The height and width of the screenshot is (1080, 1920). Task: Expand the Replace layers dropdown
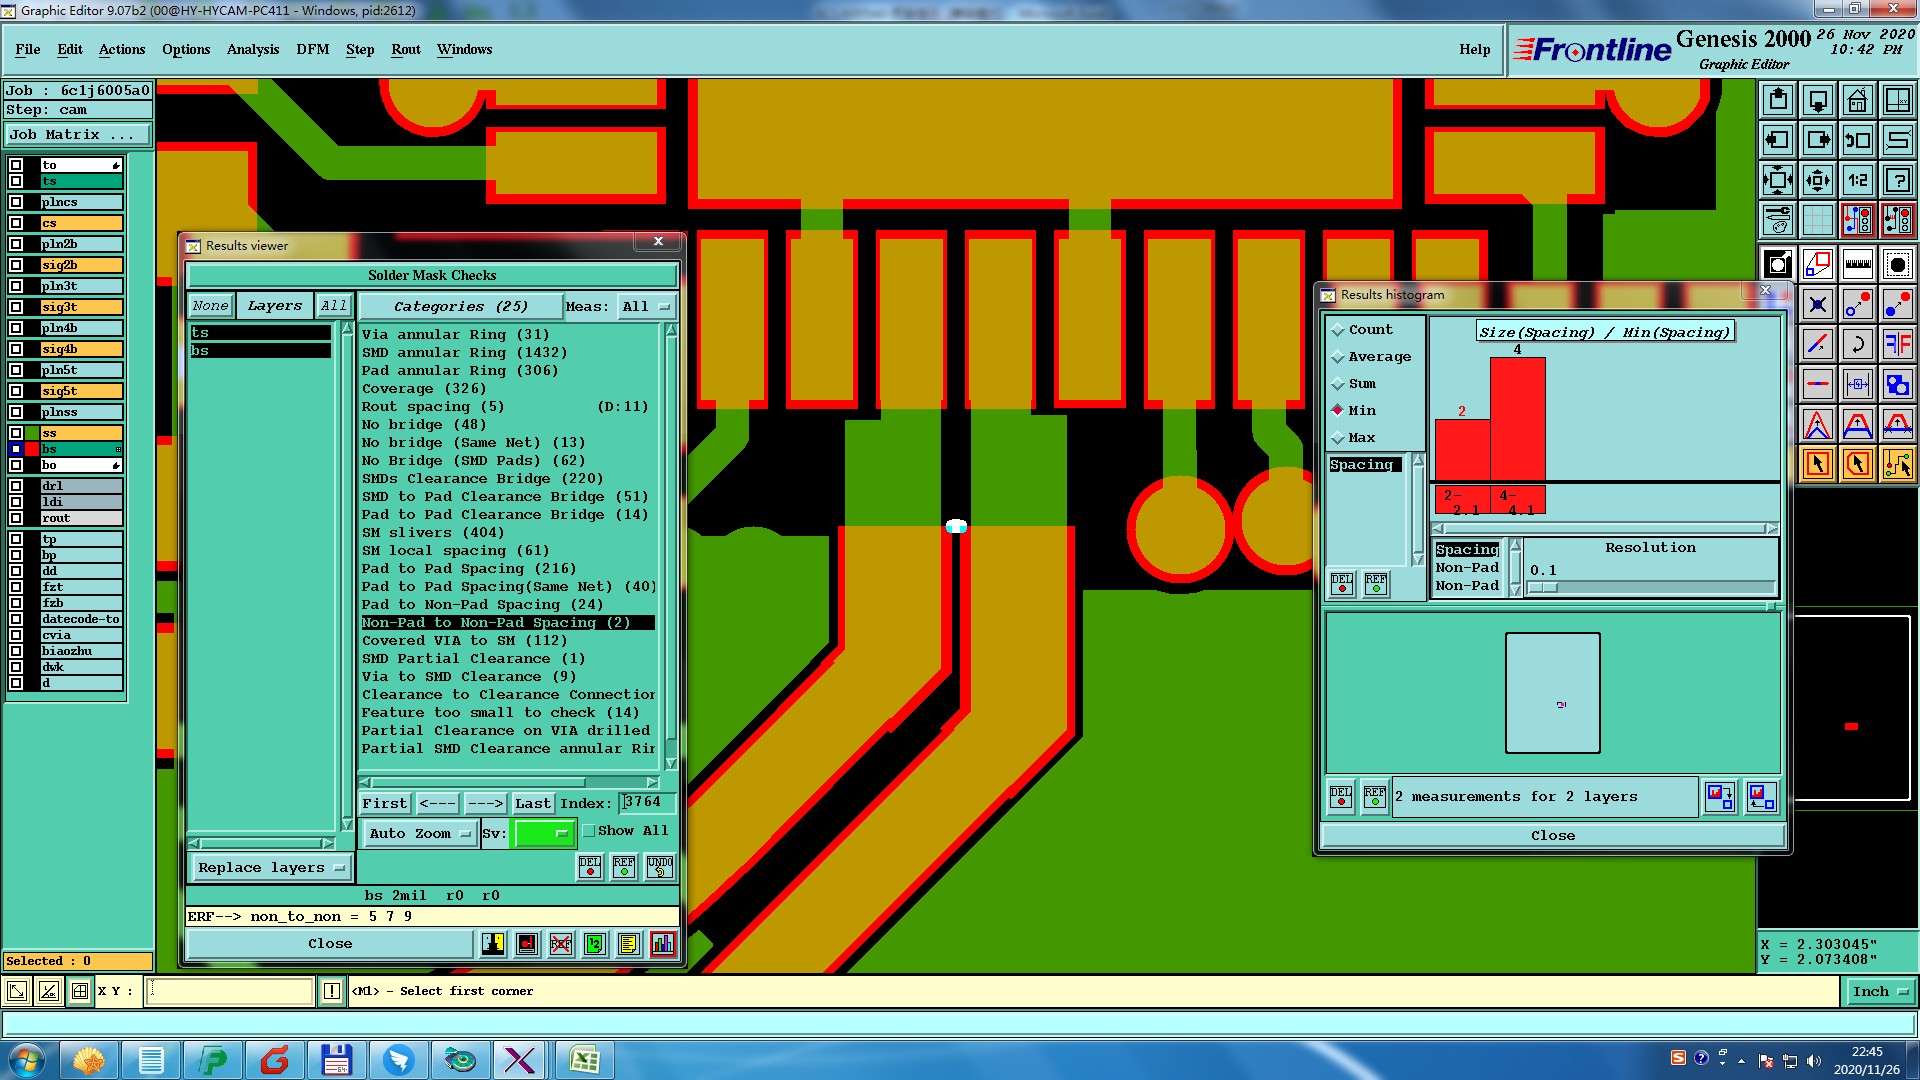pyautogui.click(x=270, y=868)
